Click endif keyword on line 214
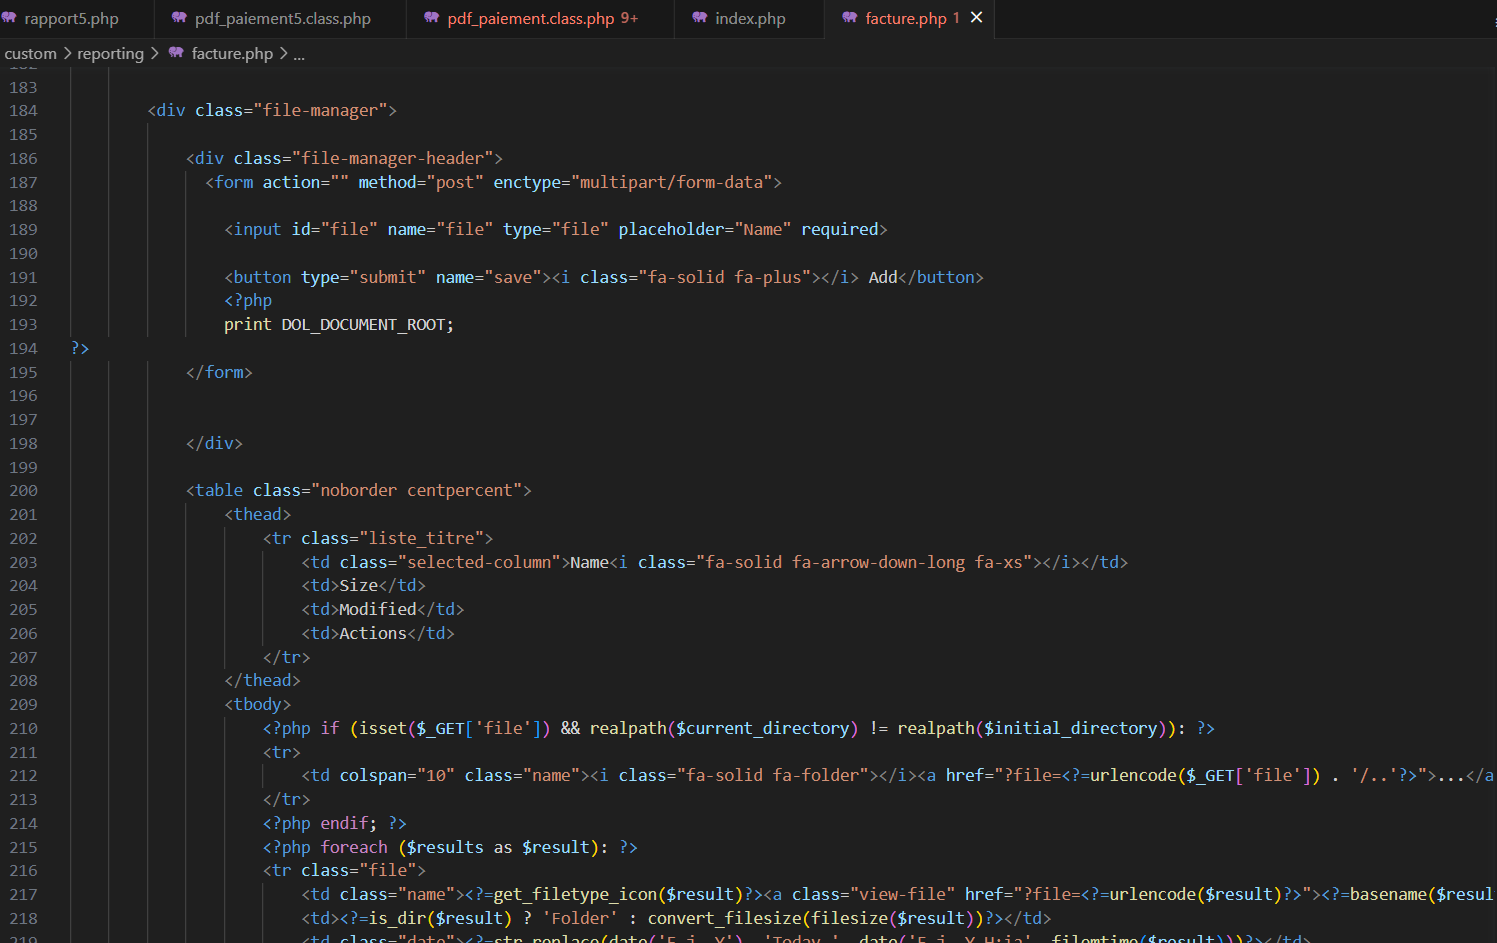 tap(344, 824)
